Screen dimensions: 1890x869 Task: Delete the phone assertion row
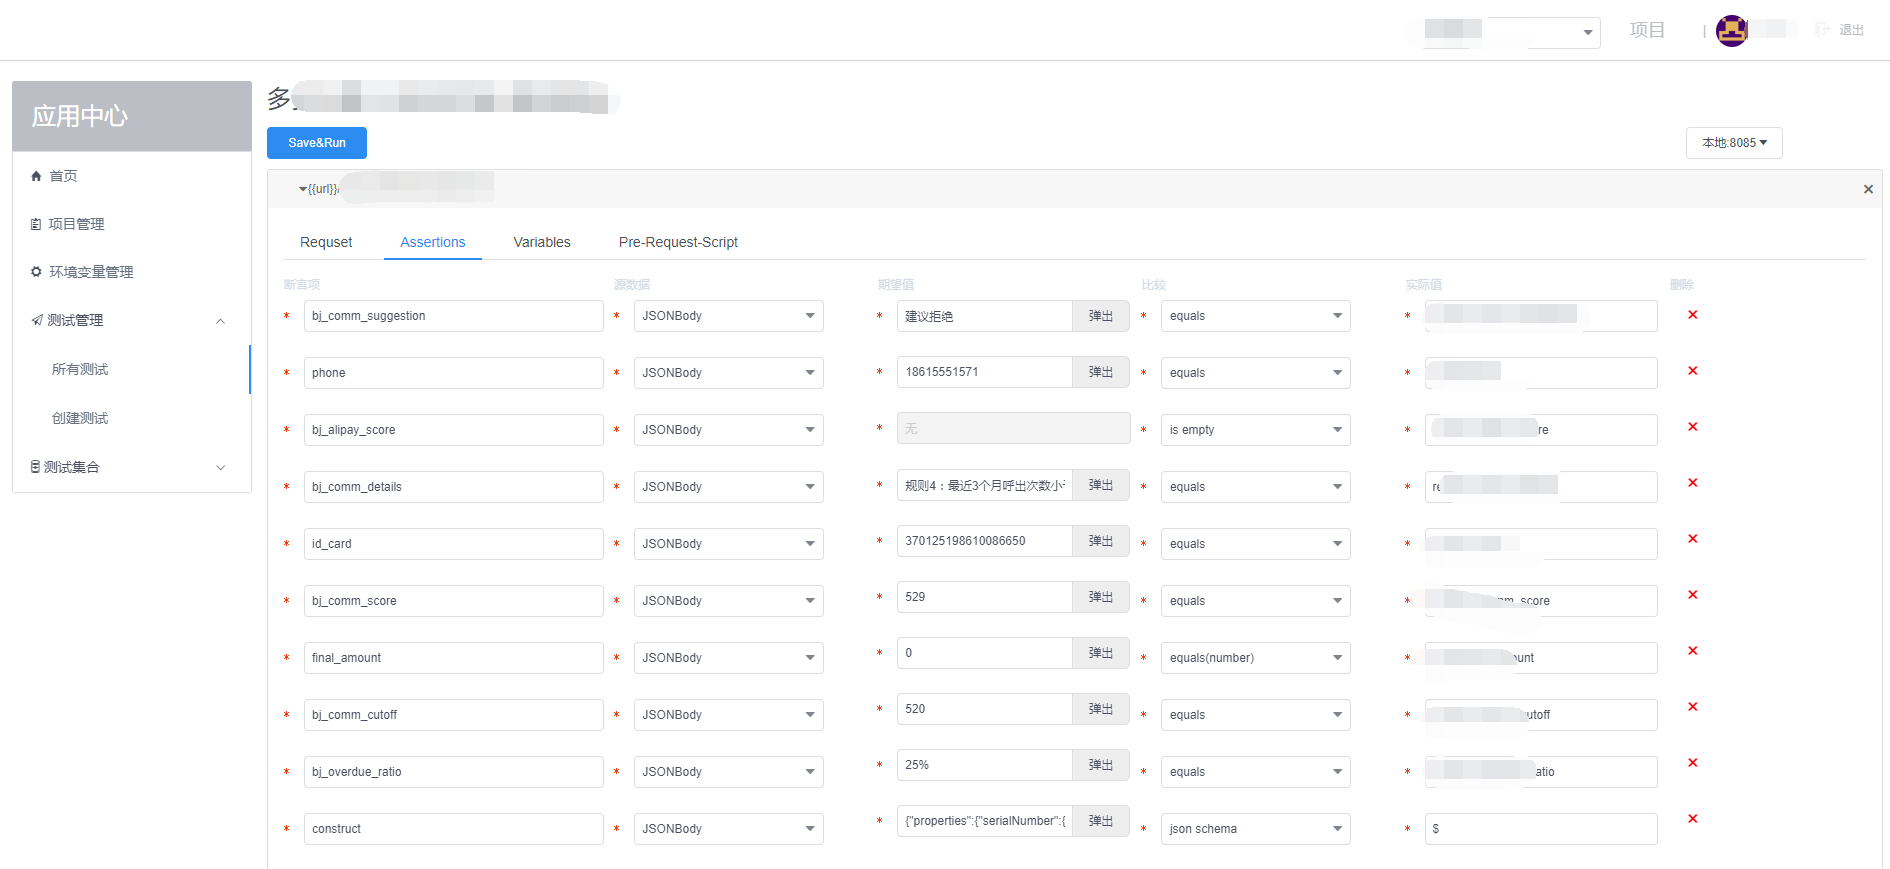point(1693,371)
